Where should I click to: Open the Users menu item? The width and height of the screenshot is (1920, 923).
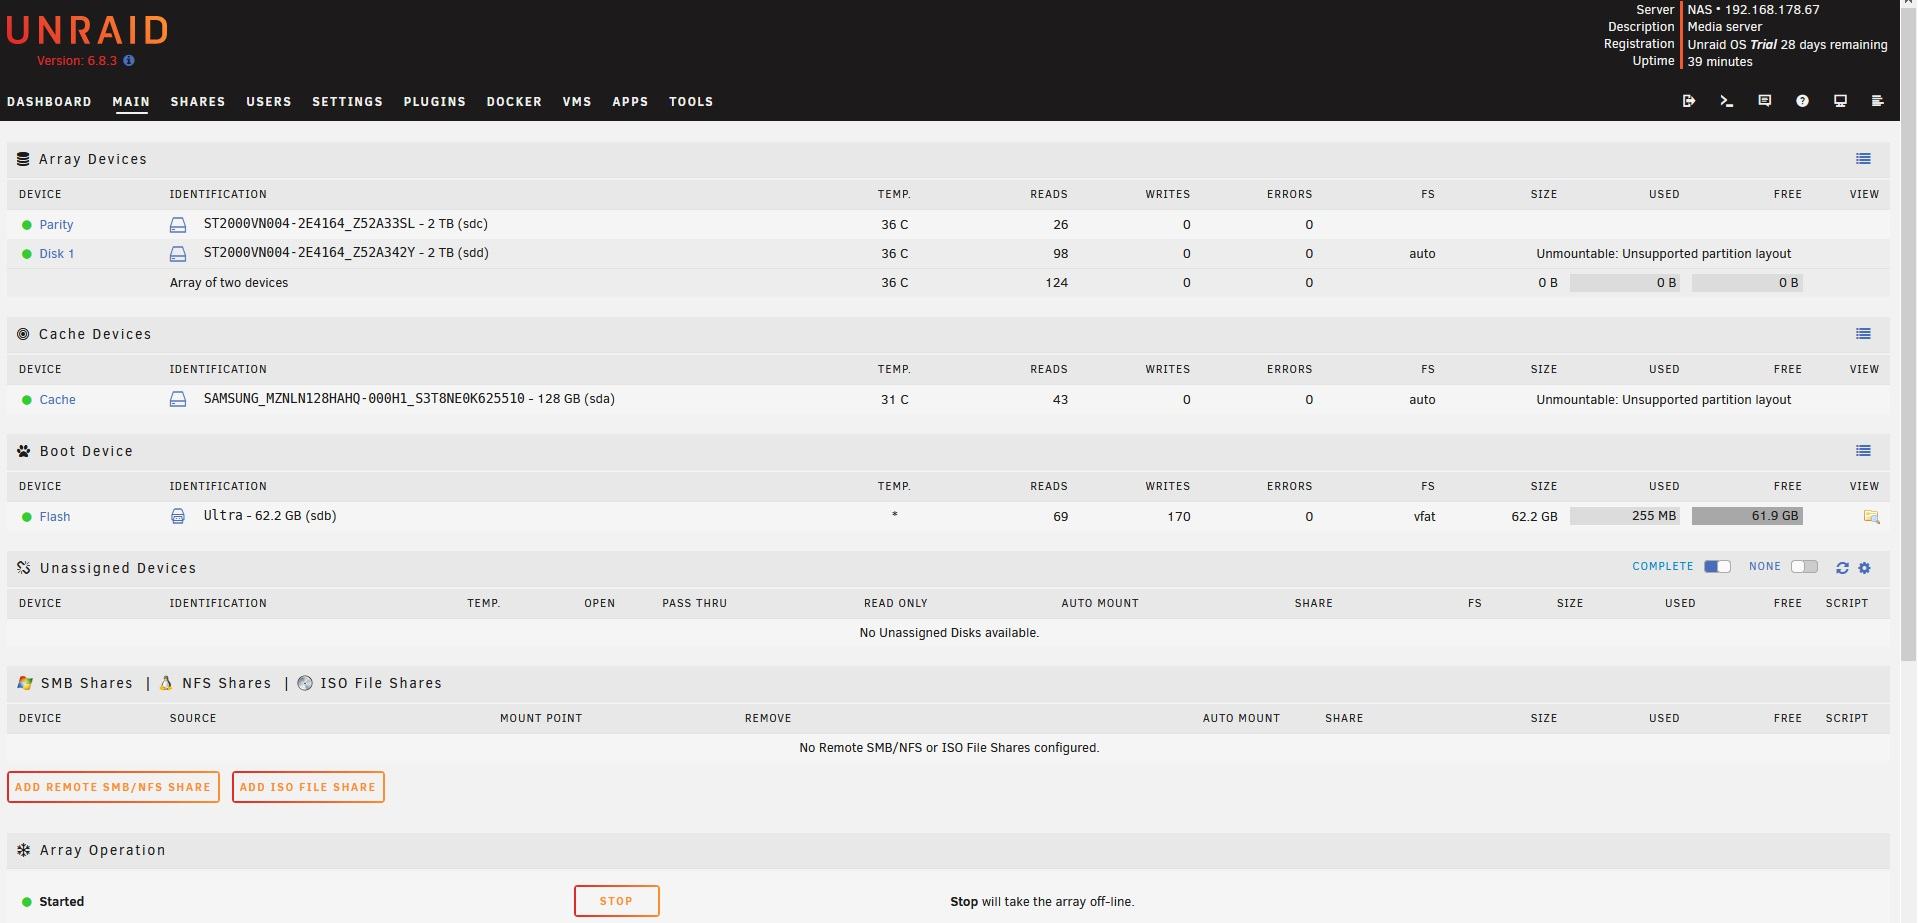tap(269, 102)
